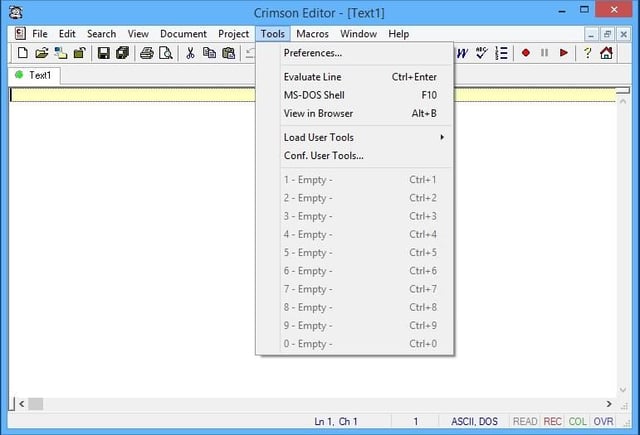Screen dimensions: 640x435
Task: Toggle COL column mode indicator
Action: point(578,421)
